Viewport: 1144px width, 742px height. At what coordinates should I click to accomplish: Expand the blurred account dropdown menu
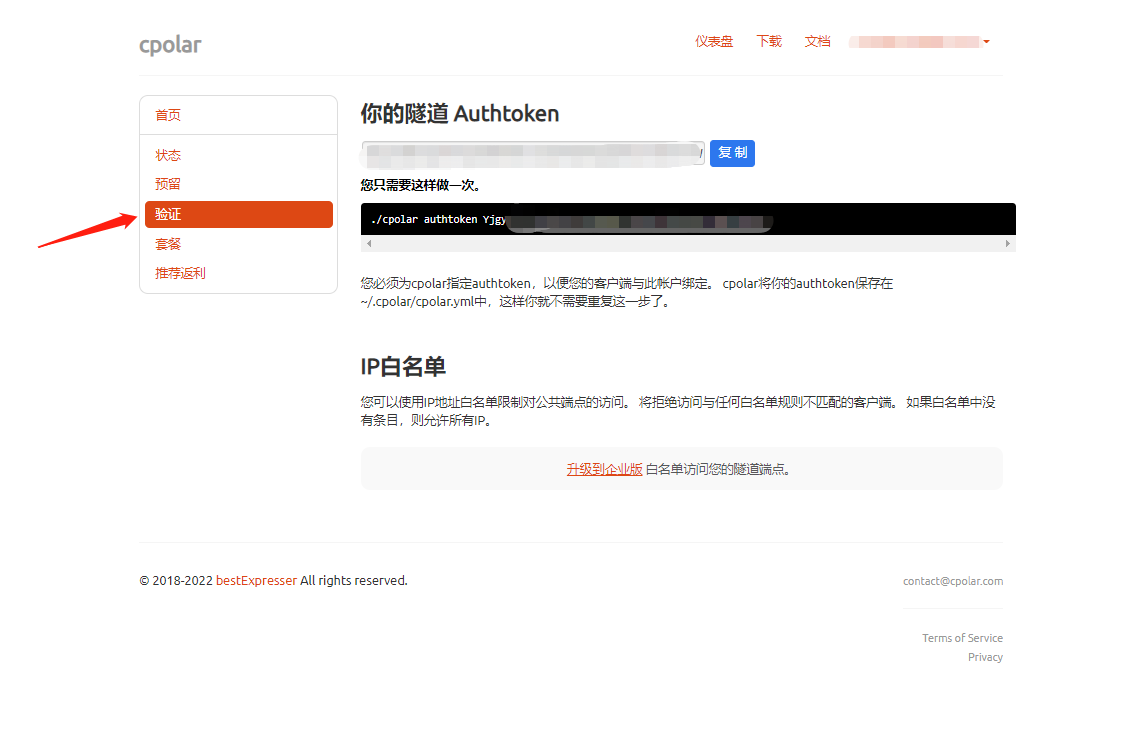click(919, 42)
